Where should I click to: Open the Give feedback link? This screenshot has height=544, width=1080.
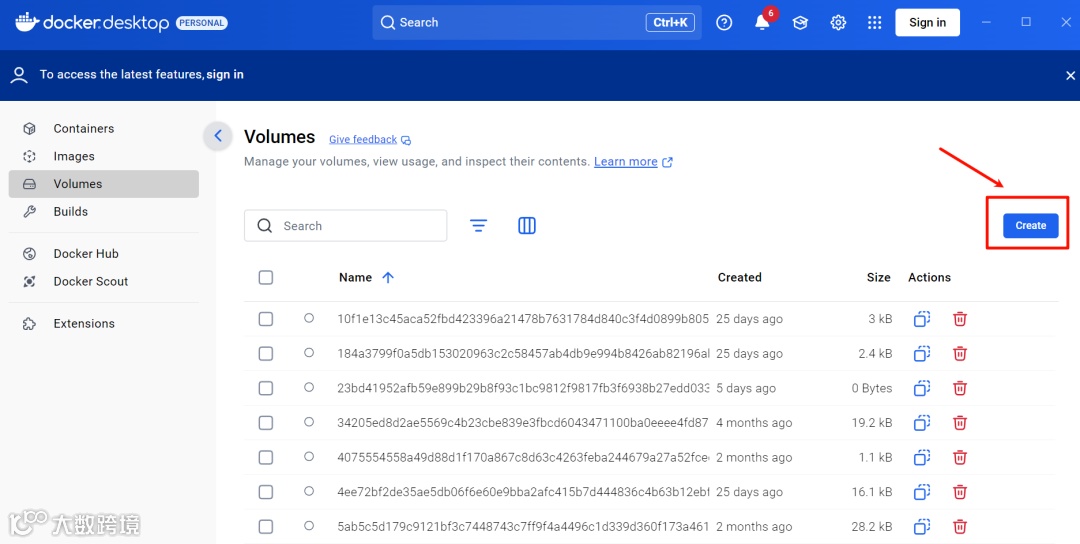coord(370,140)
